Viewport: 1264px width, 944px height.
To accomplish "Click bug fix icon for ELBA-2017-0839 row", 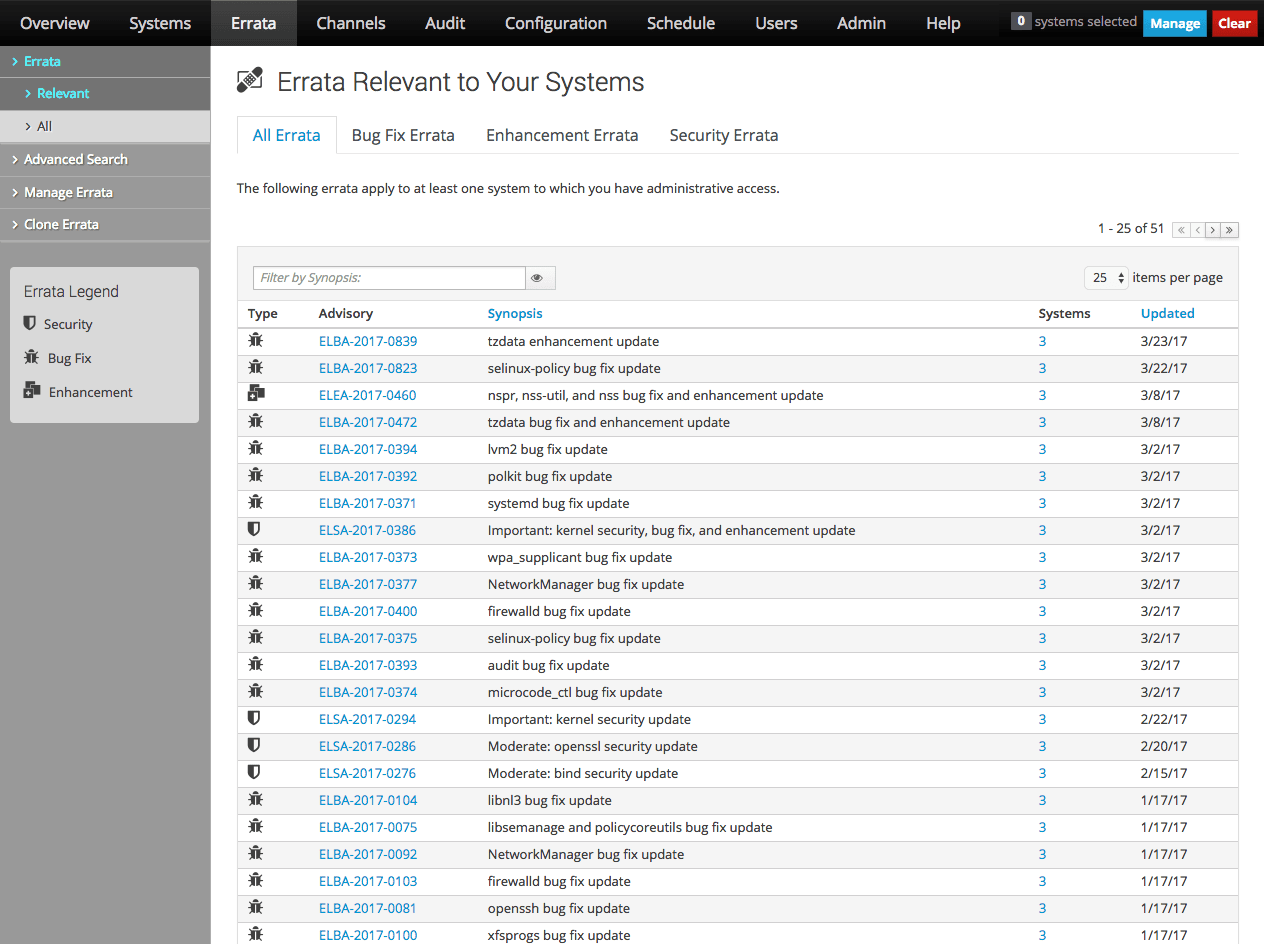I will coord(256,341).
